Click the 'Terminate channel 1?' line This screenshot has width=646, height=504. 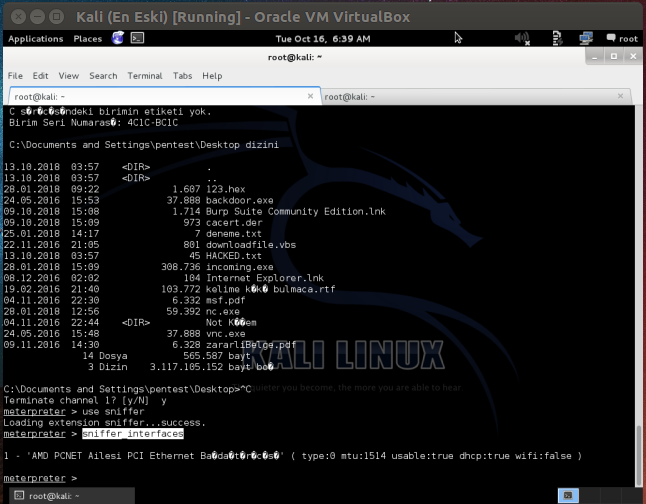(85, 400)
